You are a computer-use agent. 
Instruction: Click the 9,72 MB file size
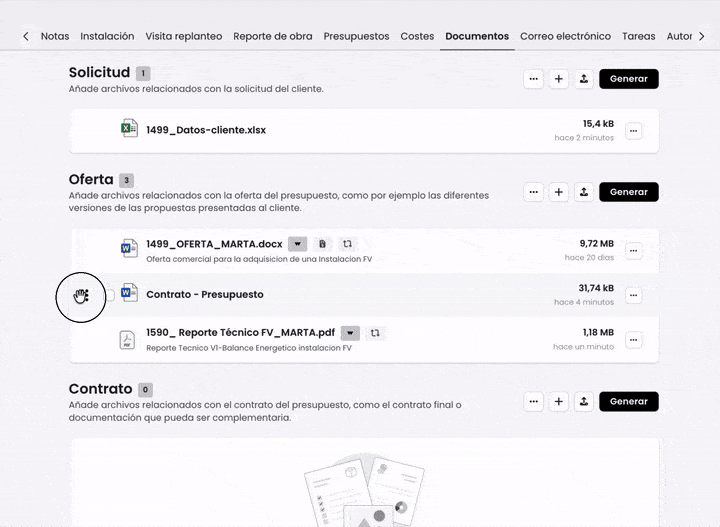click(x=596, y=243)
